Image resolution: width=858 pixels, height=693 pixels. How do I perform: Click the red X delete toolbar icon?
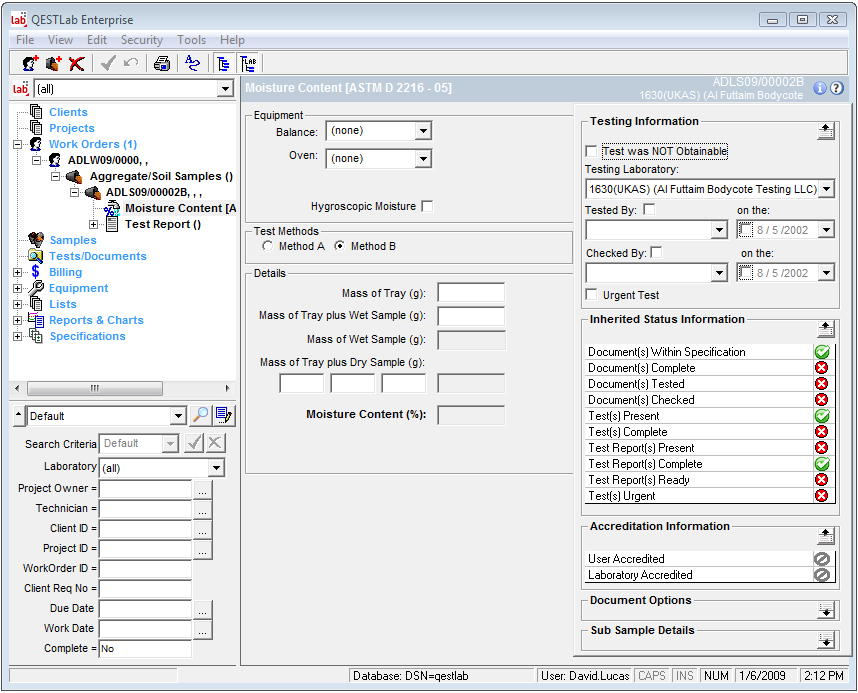click(x=77, y=63)
